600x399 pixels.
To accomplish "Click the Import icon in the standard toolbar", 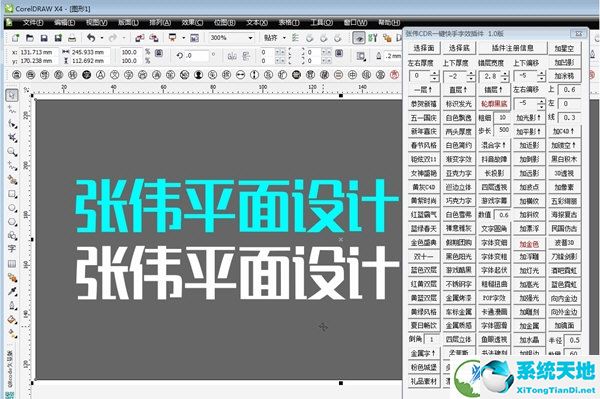I will [x=140, y=38].
